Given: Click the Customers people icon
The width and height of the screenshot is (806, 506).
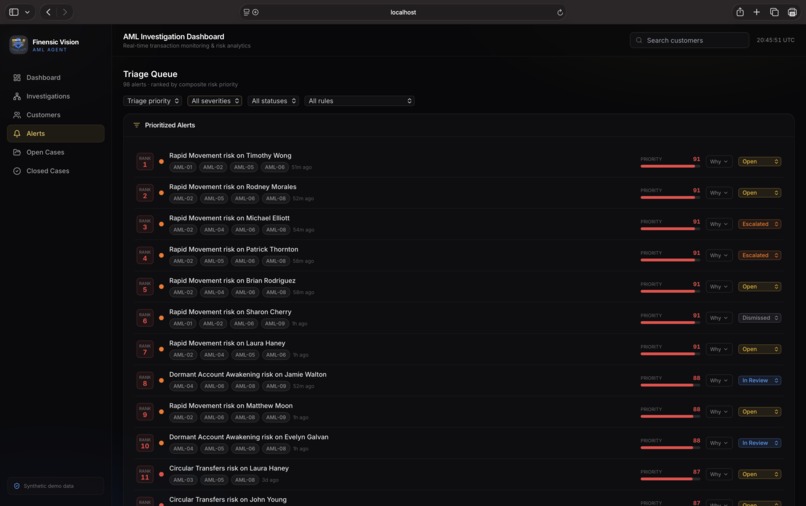Looking at the screenshot, I should click(x=17, y=115).
